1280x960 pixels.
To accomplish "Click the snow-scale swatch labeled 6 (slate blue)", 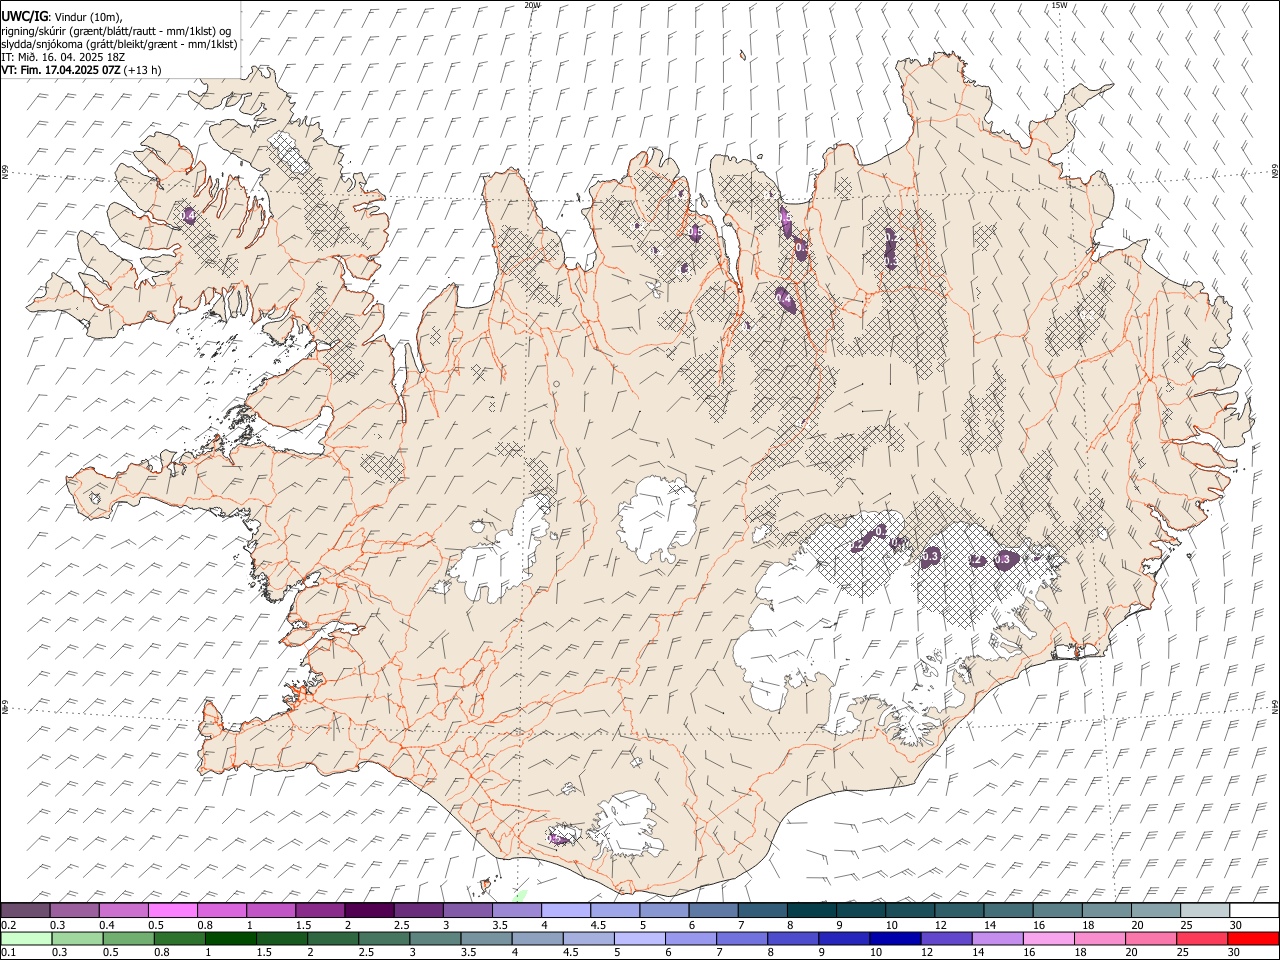I will pyautogui.click(x=713, y=911).
